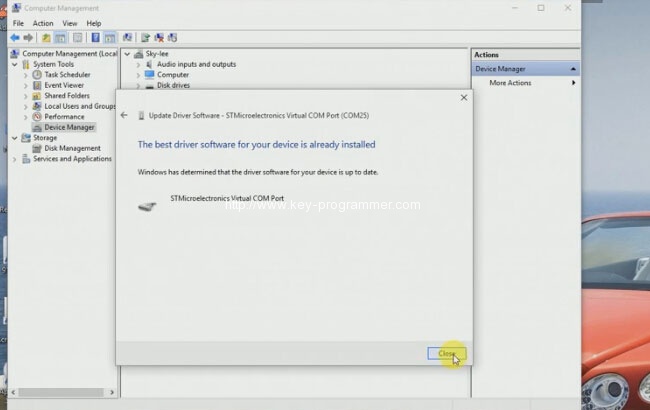650x410 pixels.
Task: Close the Update Driver dialog with X
Action: (x=464, y=98)
